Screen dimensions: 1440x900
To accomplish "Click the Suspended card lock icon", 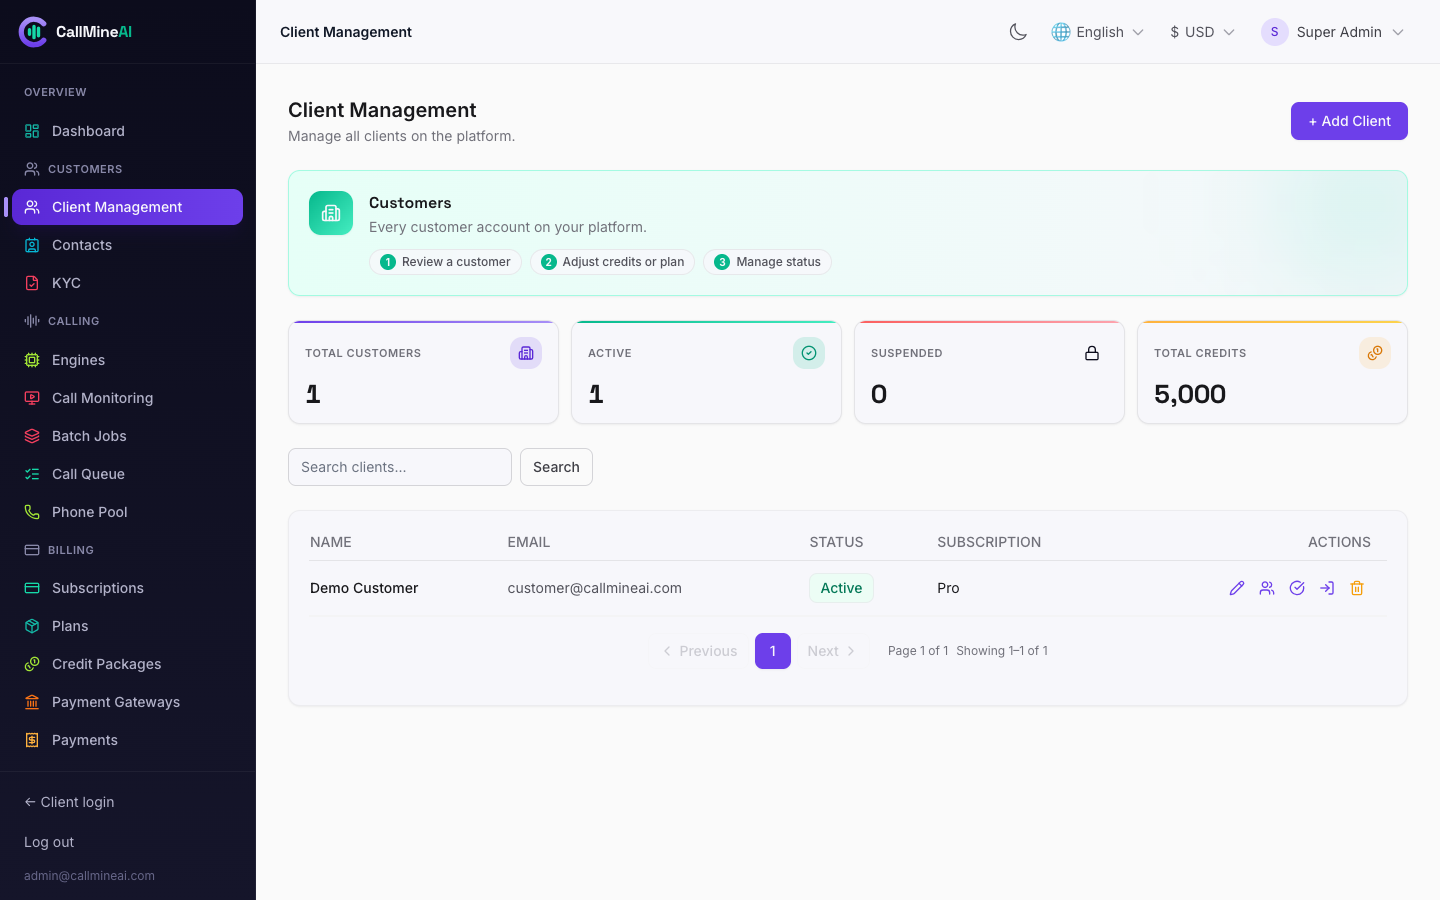I will (1092, 353).
